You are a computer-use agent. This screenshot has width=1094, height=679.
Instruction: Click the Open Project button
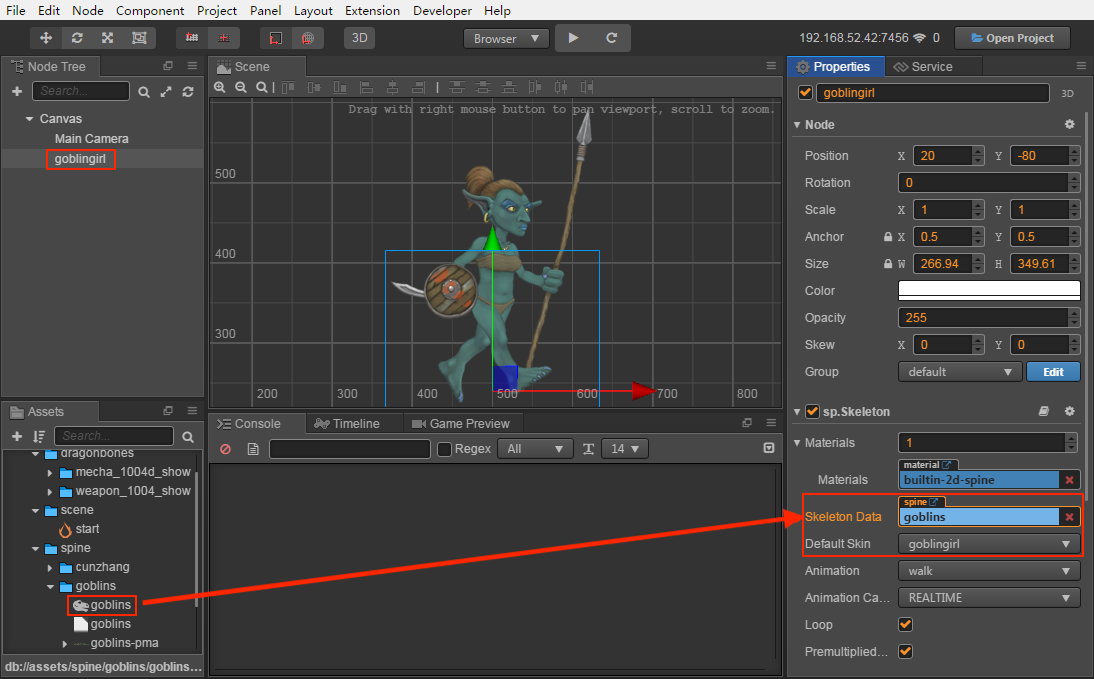click(x=1012, y=38)
